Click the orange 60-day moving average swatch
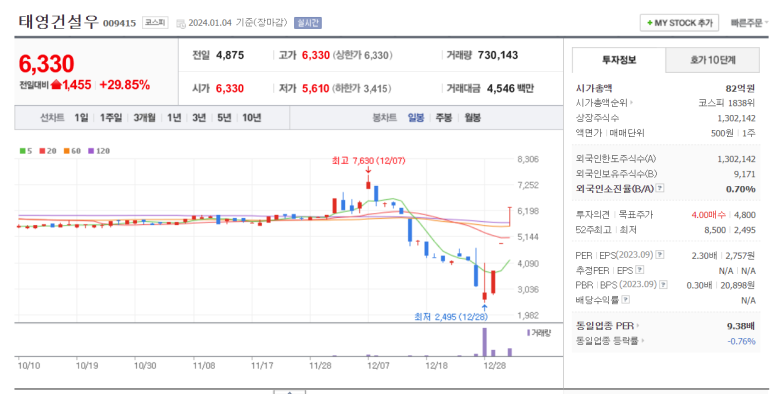Screen dimensions: 773x394 (67, 151)
